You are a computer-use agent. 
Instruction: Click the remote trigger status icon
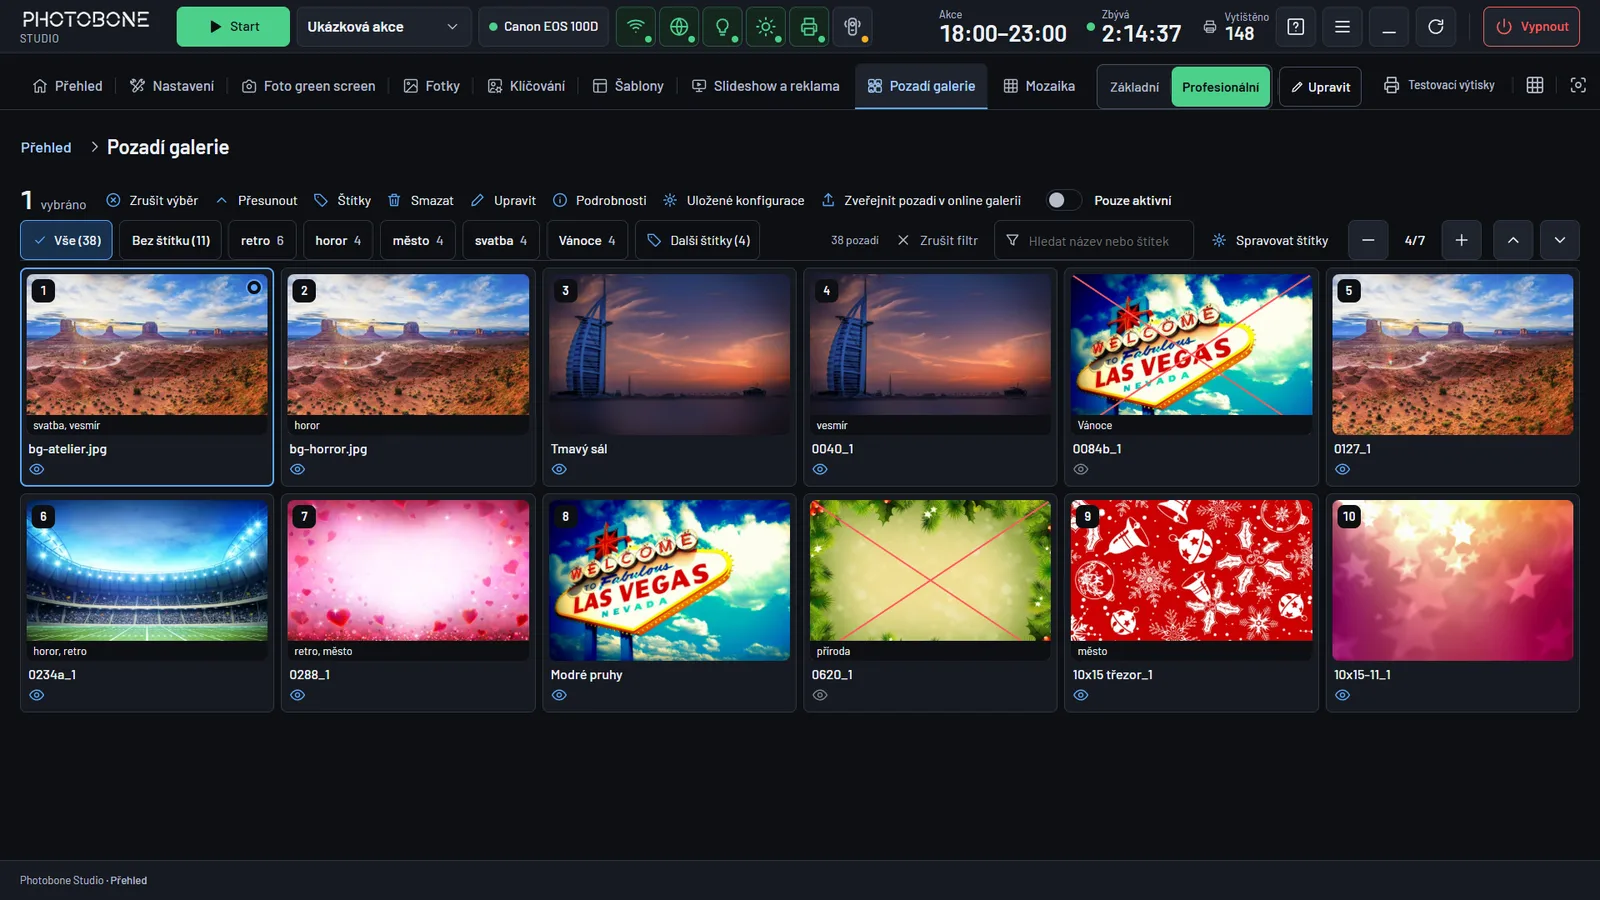[852, 27]
